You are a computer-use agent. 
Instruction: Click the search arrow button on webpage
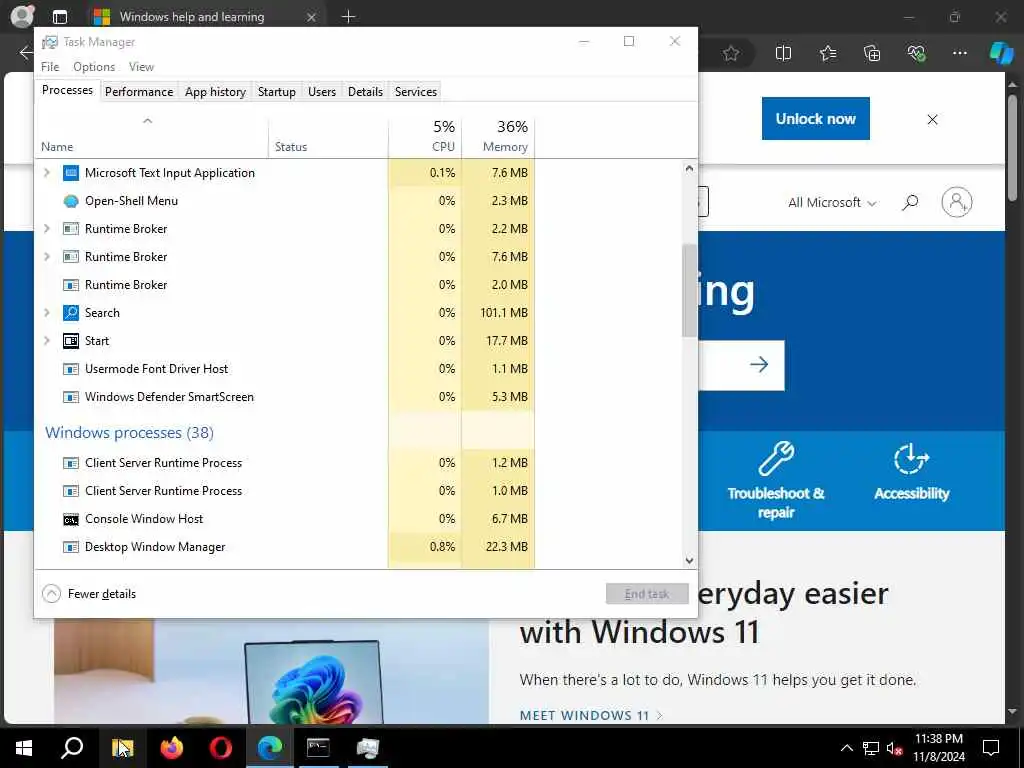click(759, 364)
